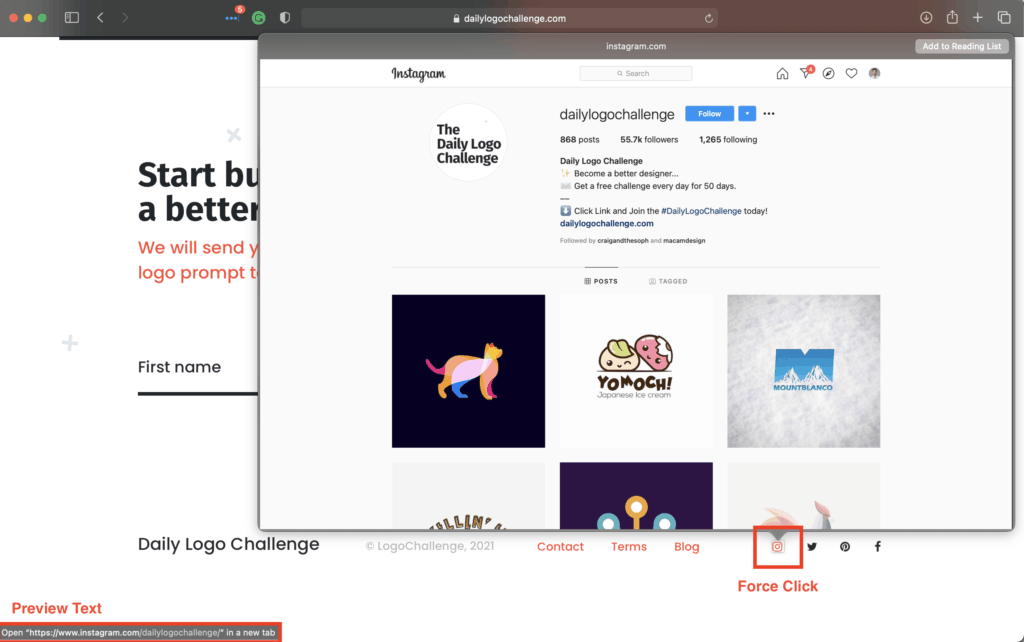This screenshot has width=1024, height=642.
Task: View the 55.7k followers list
Action: (x=649, y=140)
